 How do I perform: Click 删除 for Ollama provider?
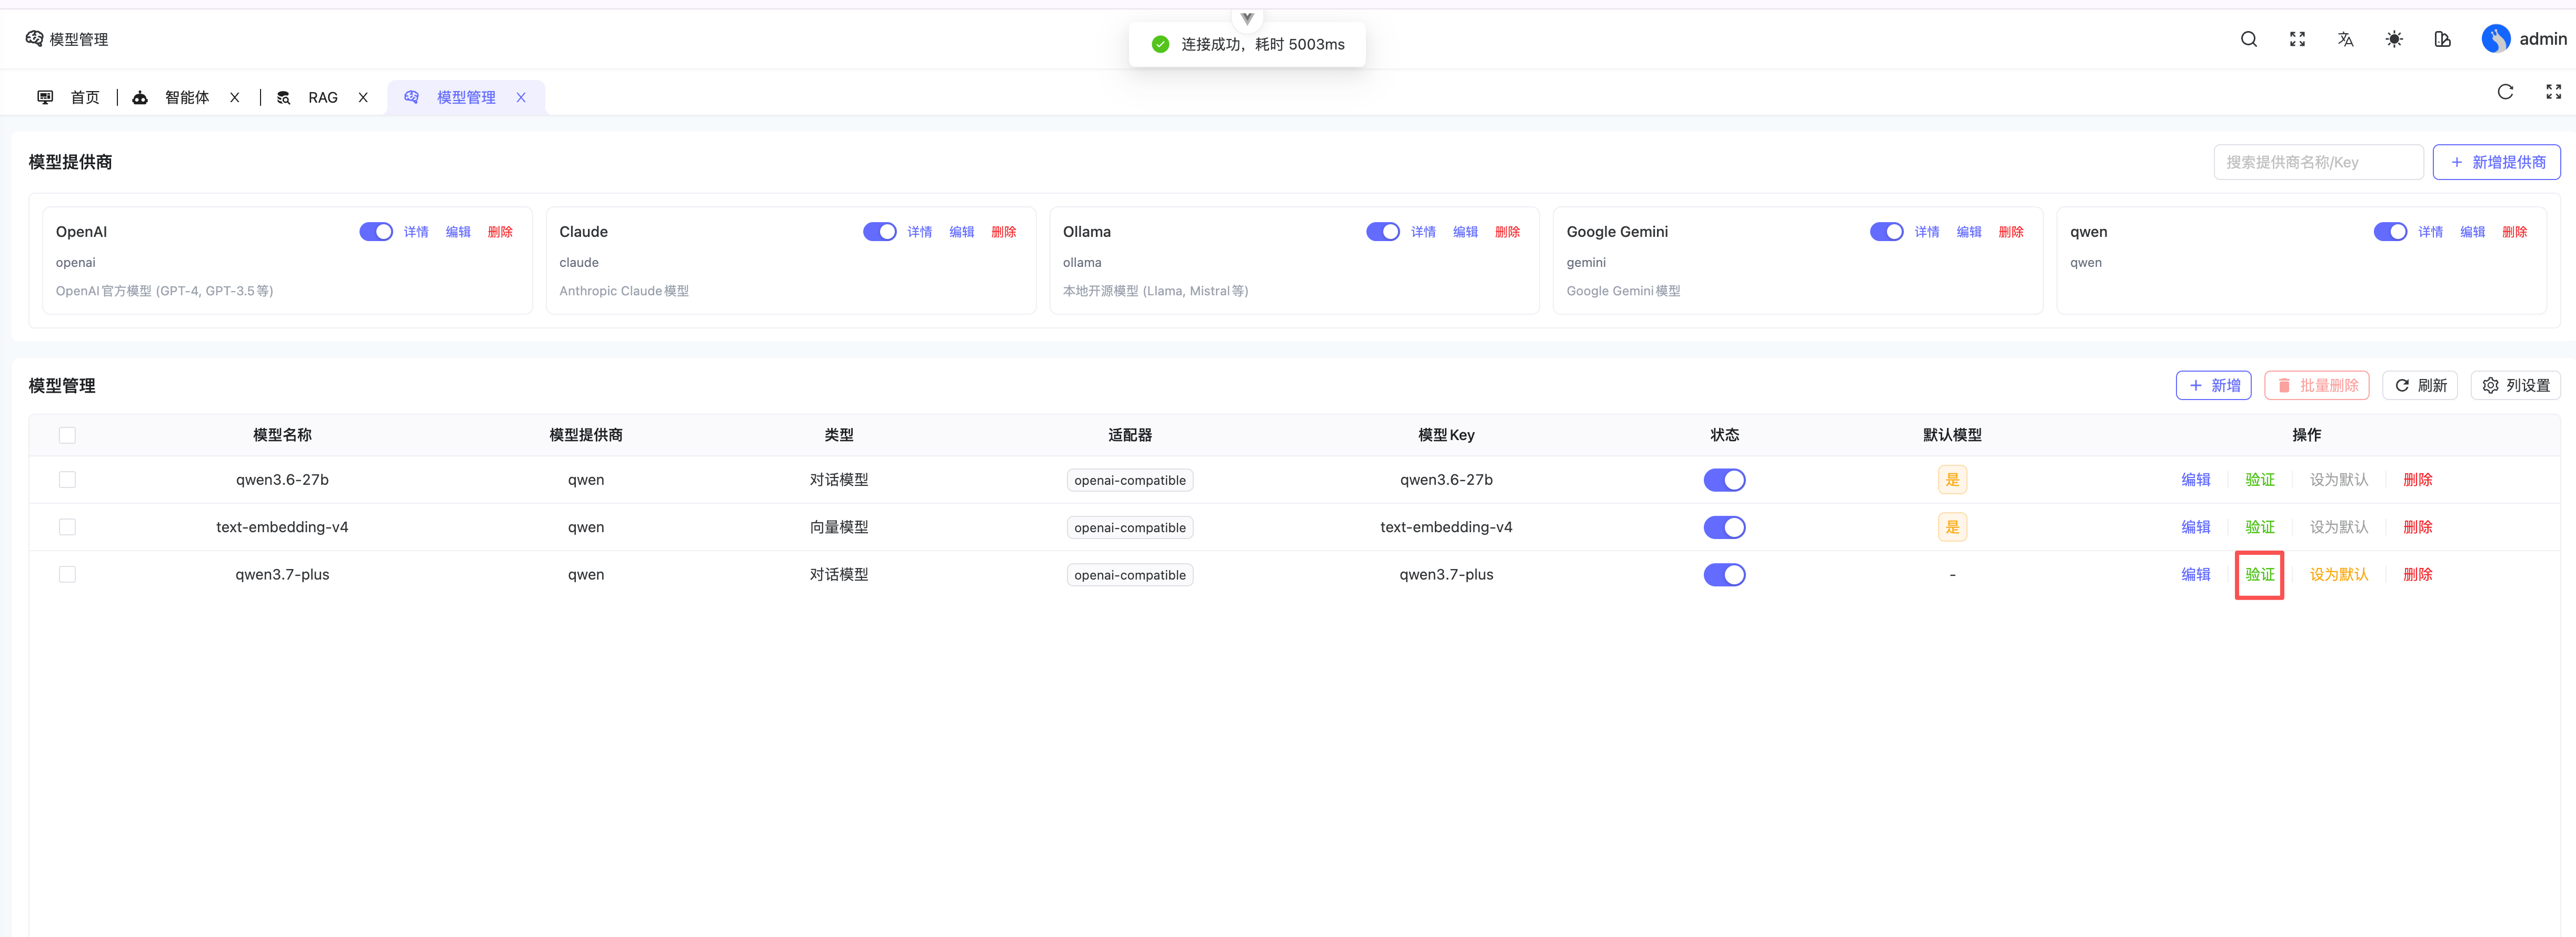pos(1507,232)
